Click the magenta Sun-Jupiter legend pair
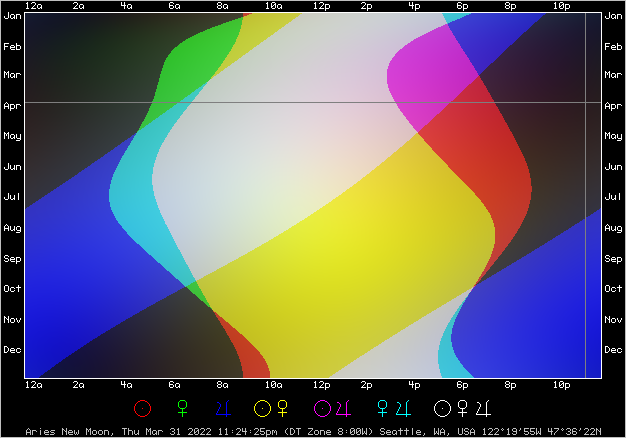This screenshot has height=438, width=626. (331, 408)
